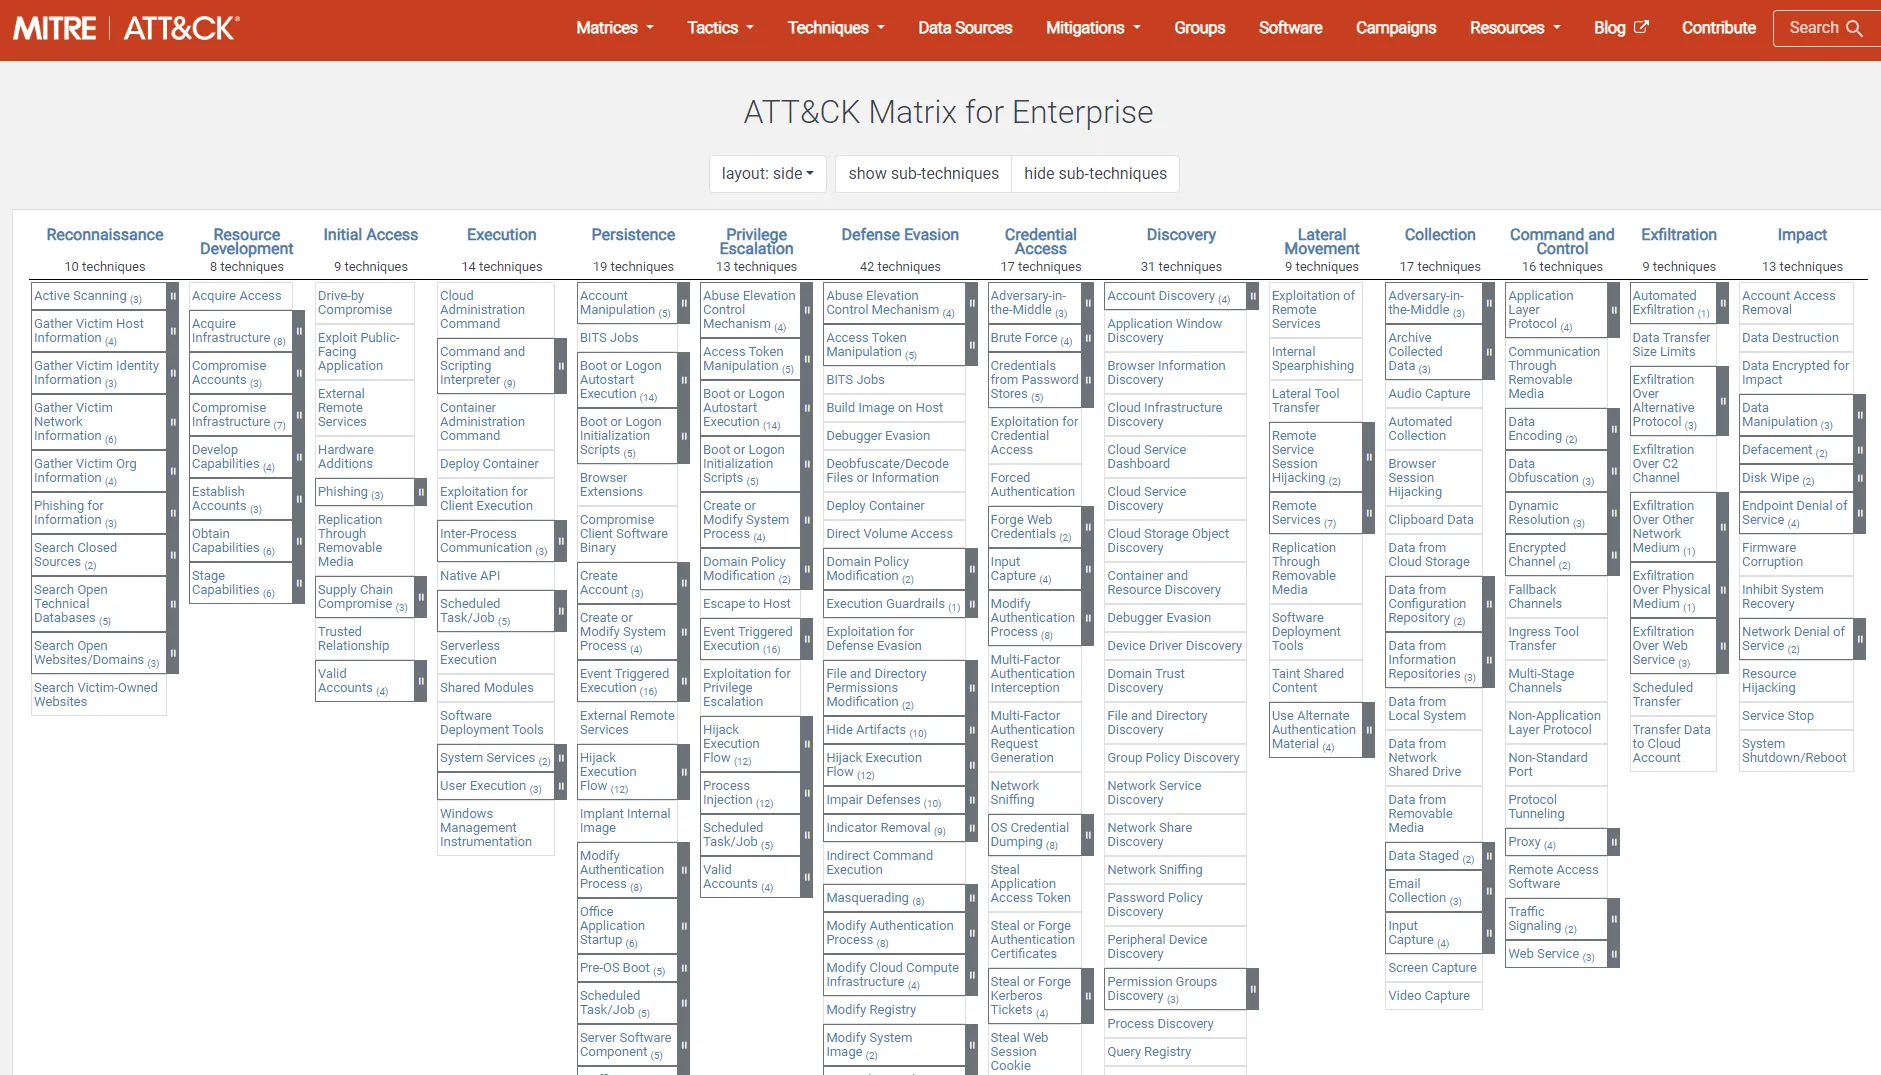Click the MITRE ATT&CK logo
This screenshot has width=1881, height=1075.
coord(126,28)
